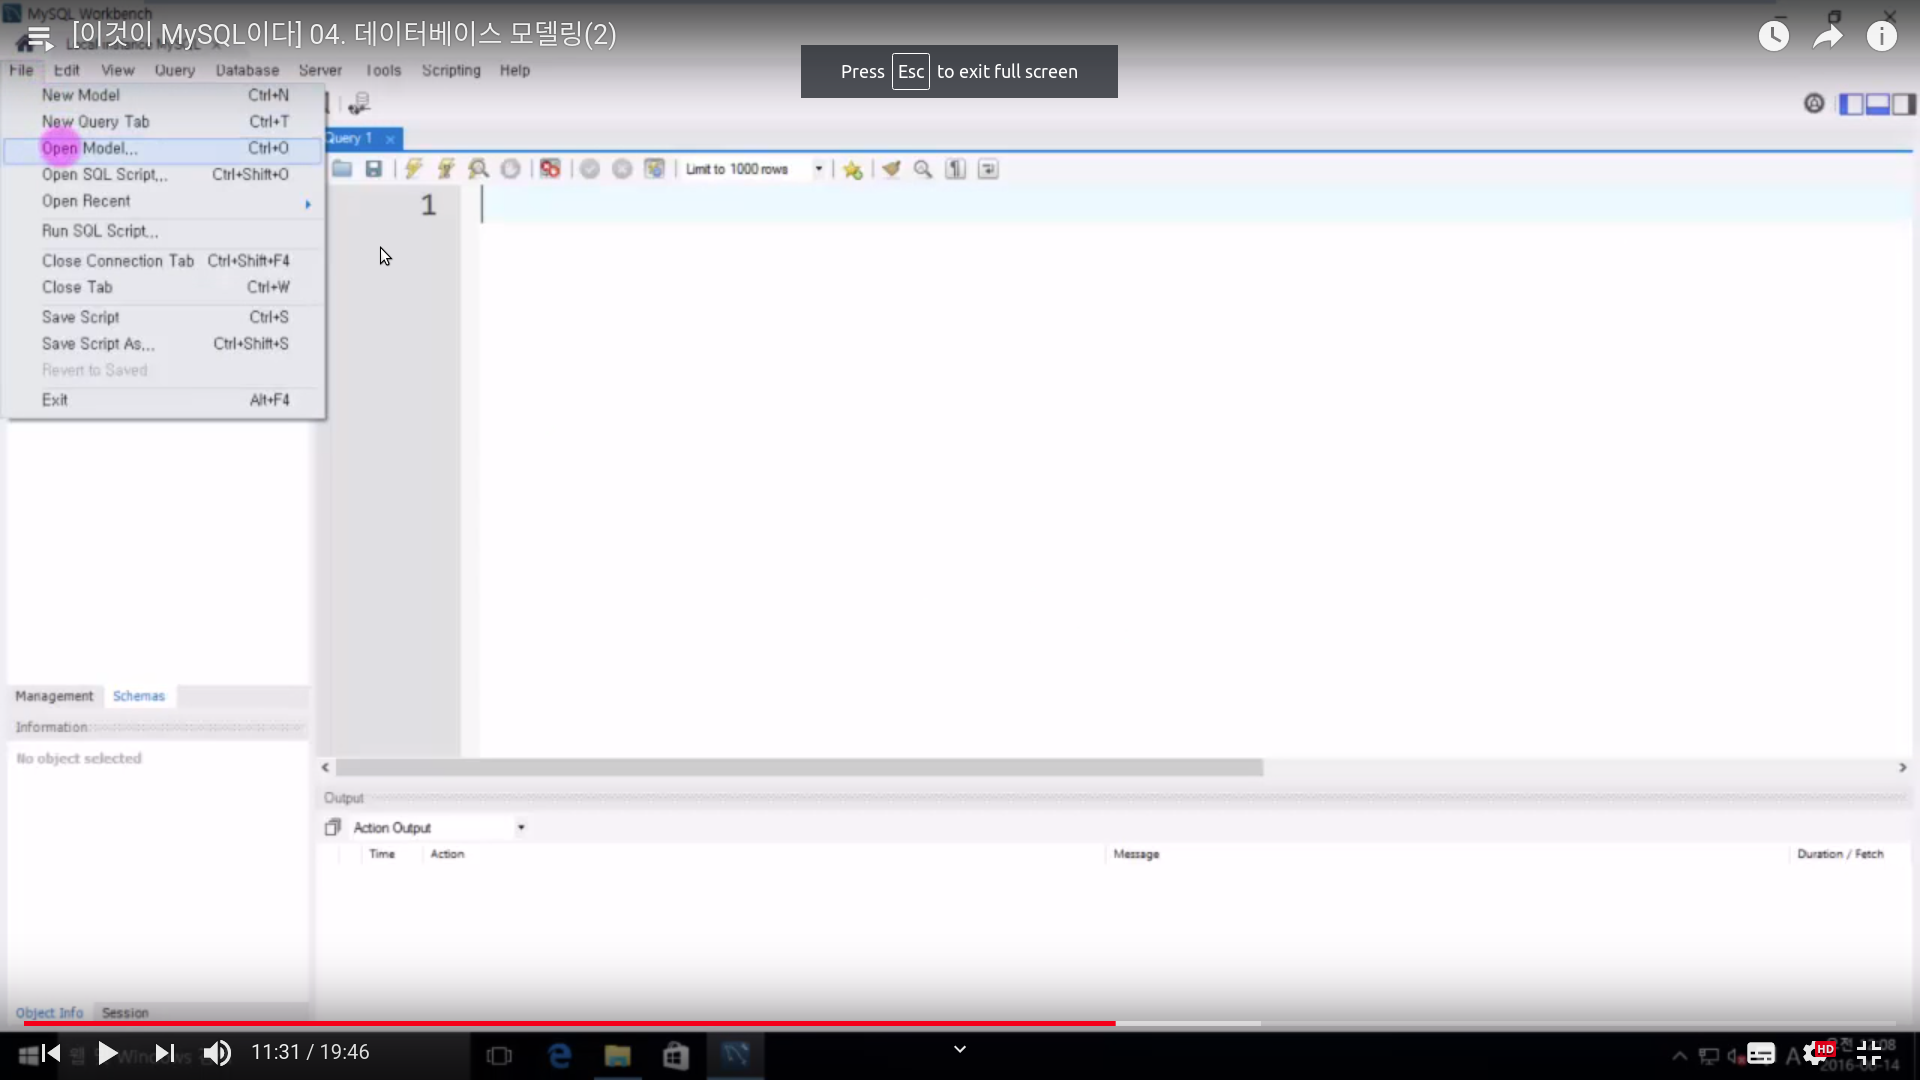
Task: Switch to the Session tab
Action: (x=125, y=1013)
